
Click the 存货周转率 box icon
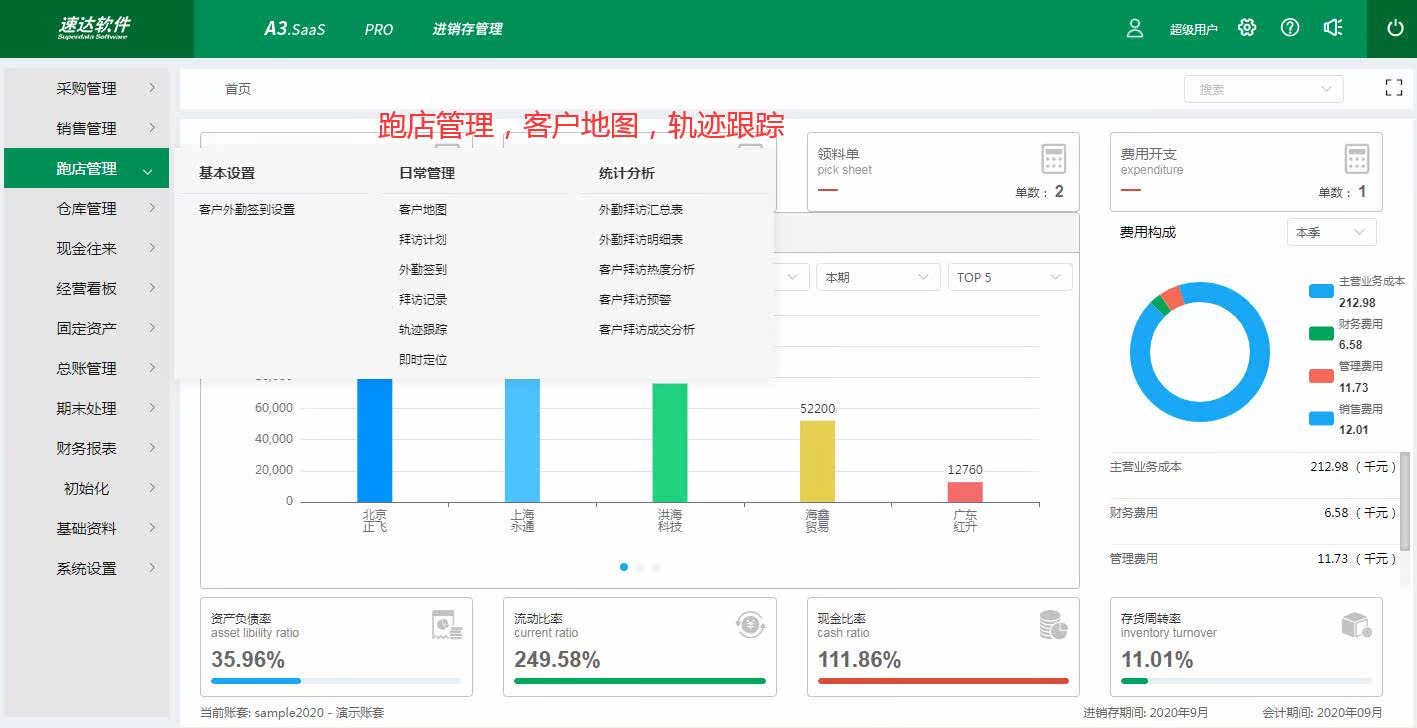click(1356, 626)
